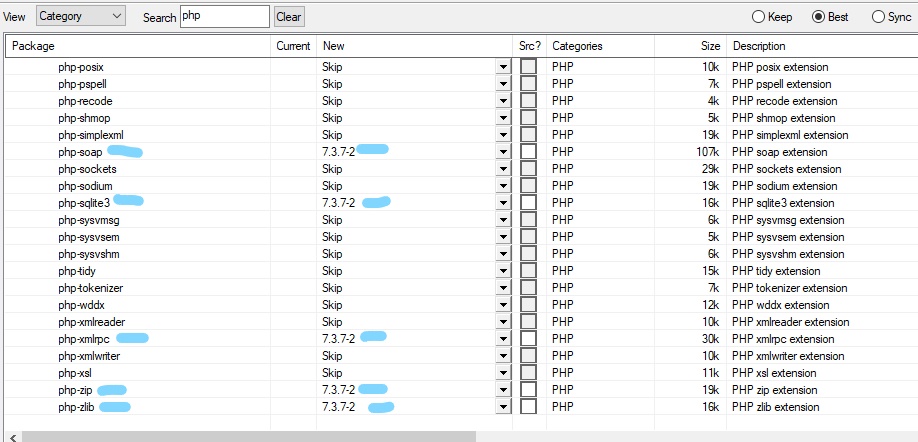Tick source checkbox for php-posix
This screenshot has width=918, height=442.
(528, 67)
